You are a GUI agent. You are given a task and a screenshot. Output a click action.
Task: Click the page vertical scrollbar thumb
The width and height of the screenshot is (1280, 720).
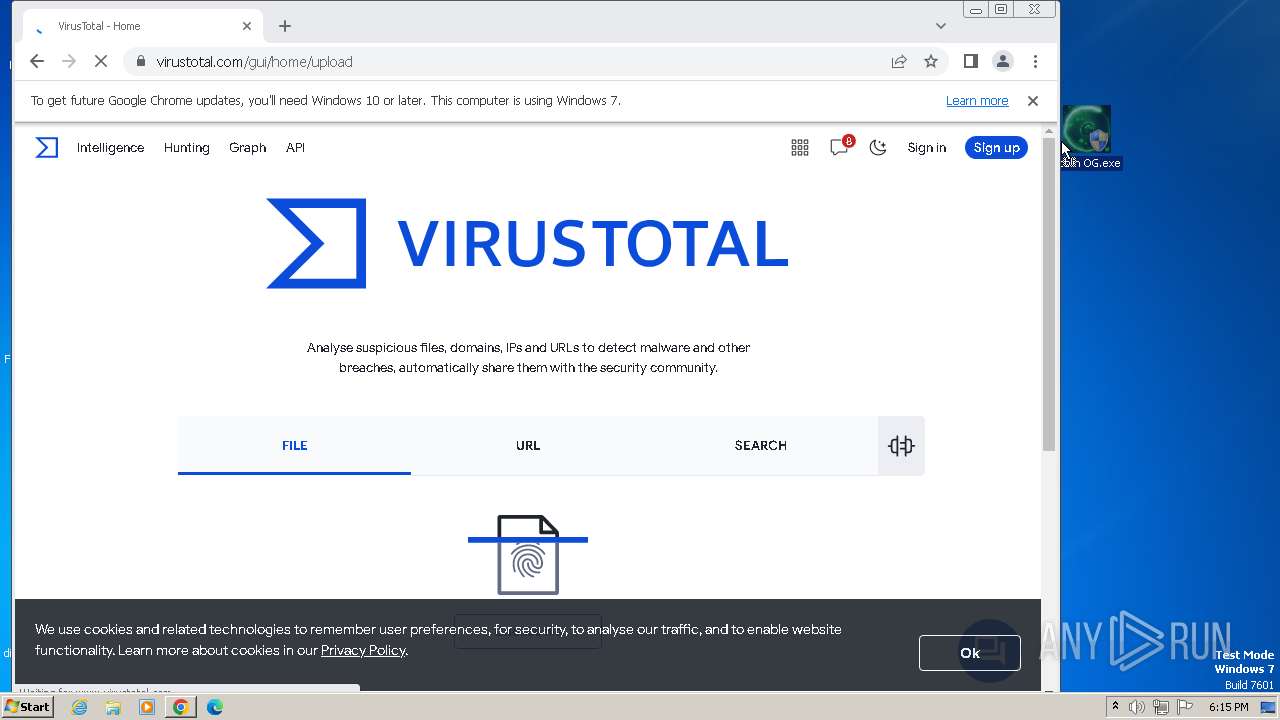1049,295
